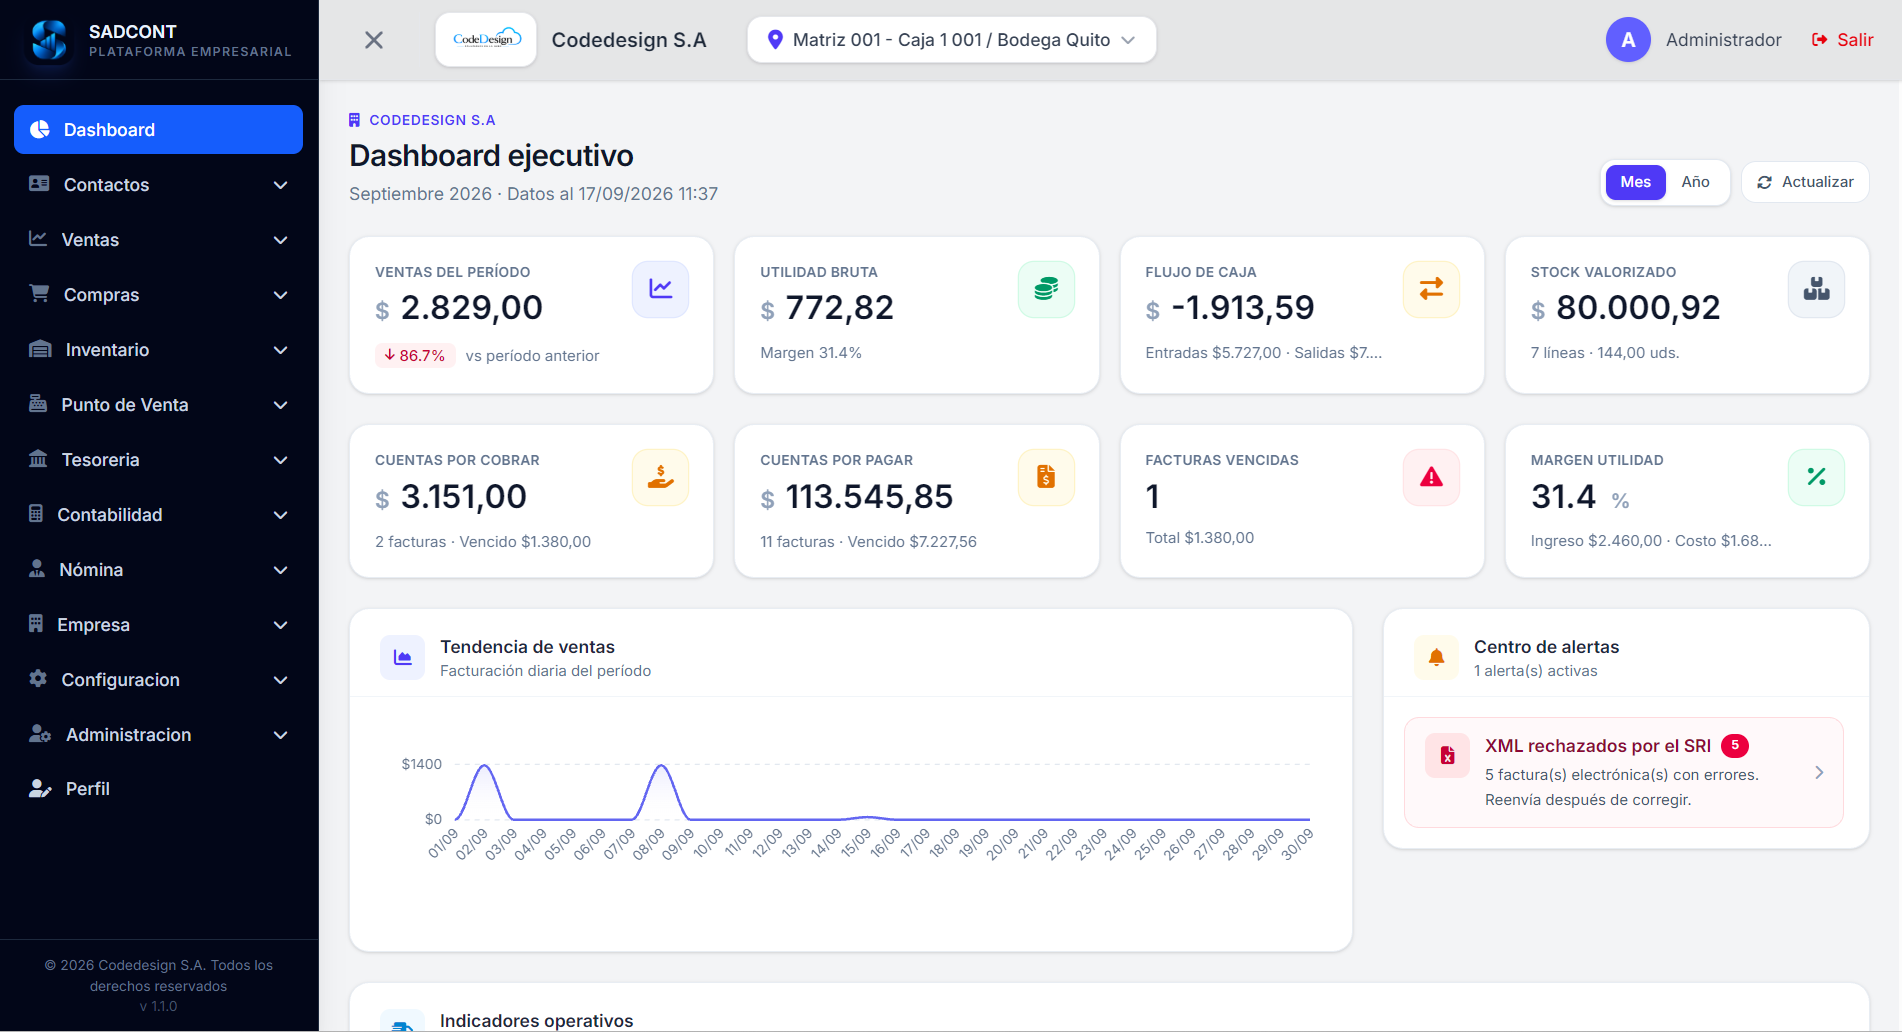The width and height of the screenshot is (1902, 1032).
Task: Expand the Administracion menu
Action: (x=158, y=735)
